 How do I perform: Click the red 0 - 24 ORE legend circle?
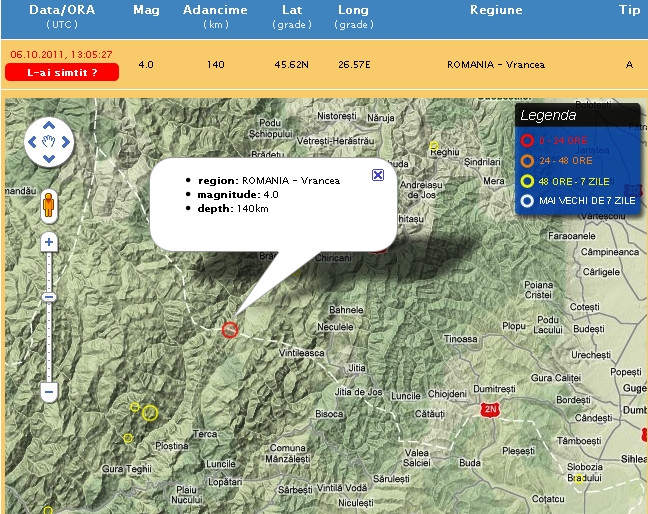click(527, 140)
